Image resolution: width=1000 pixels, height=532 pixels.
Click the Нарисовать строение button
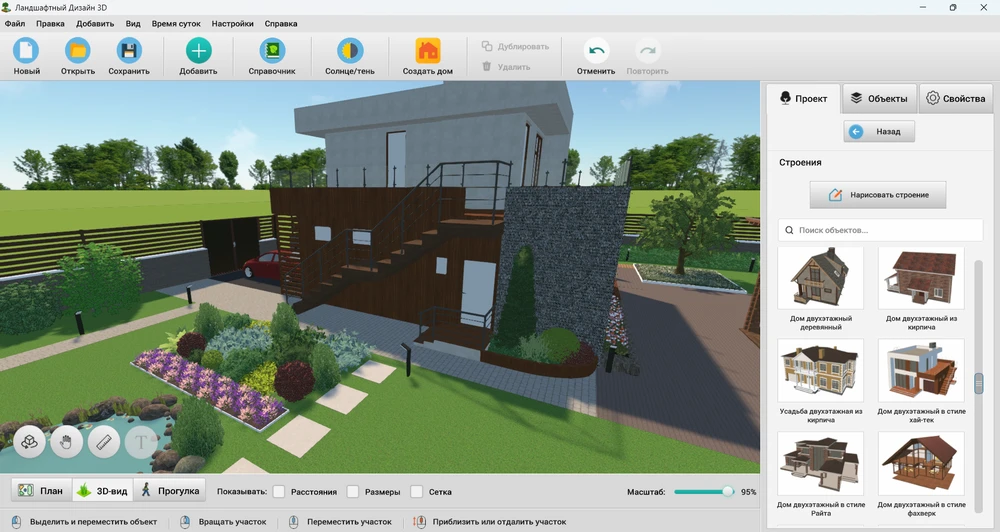click(x=878, y=195)
